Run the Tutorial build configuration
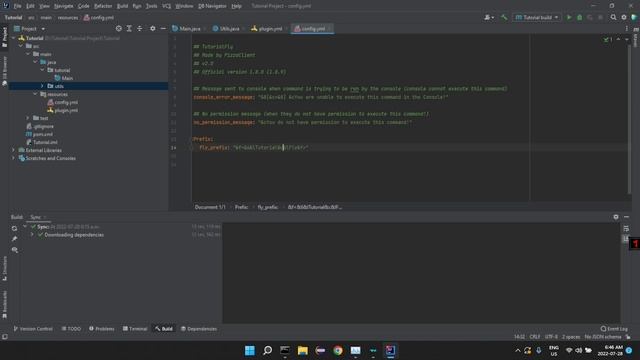The height and width of the screenshot is (360, 640). click(569, 18)
